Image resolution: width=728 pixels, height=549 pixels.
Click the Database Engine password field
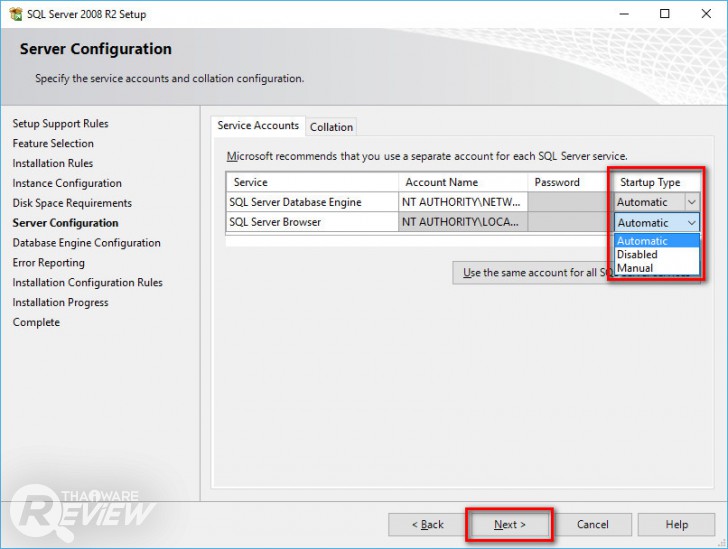point(570,202)
